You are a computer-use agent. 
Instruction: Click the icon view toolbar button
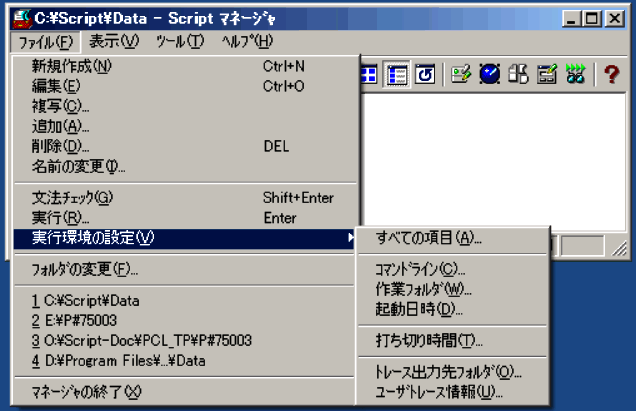(x=369, y=74)
